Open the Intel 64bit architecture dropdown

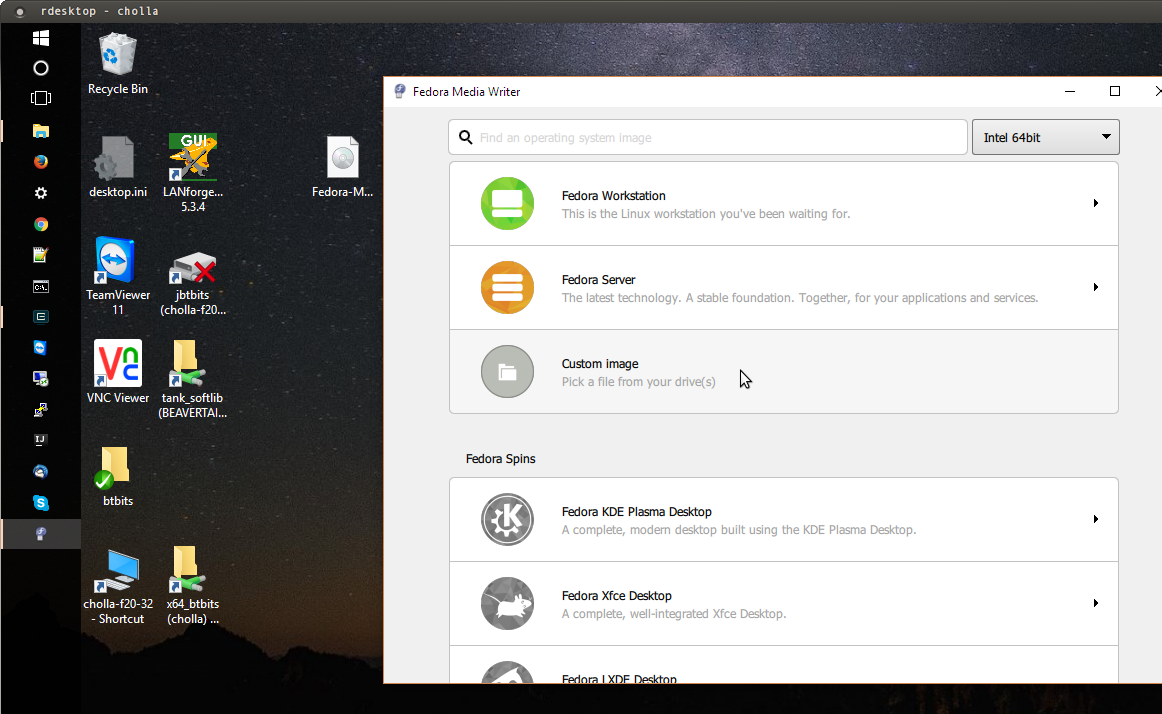1045,137
